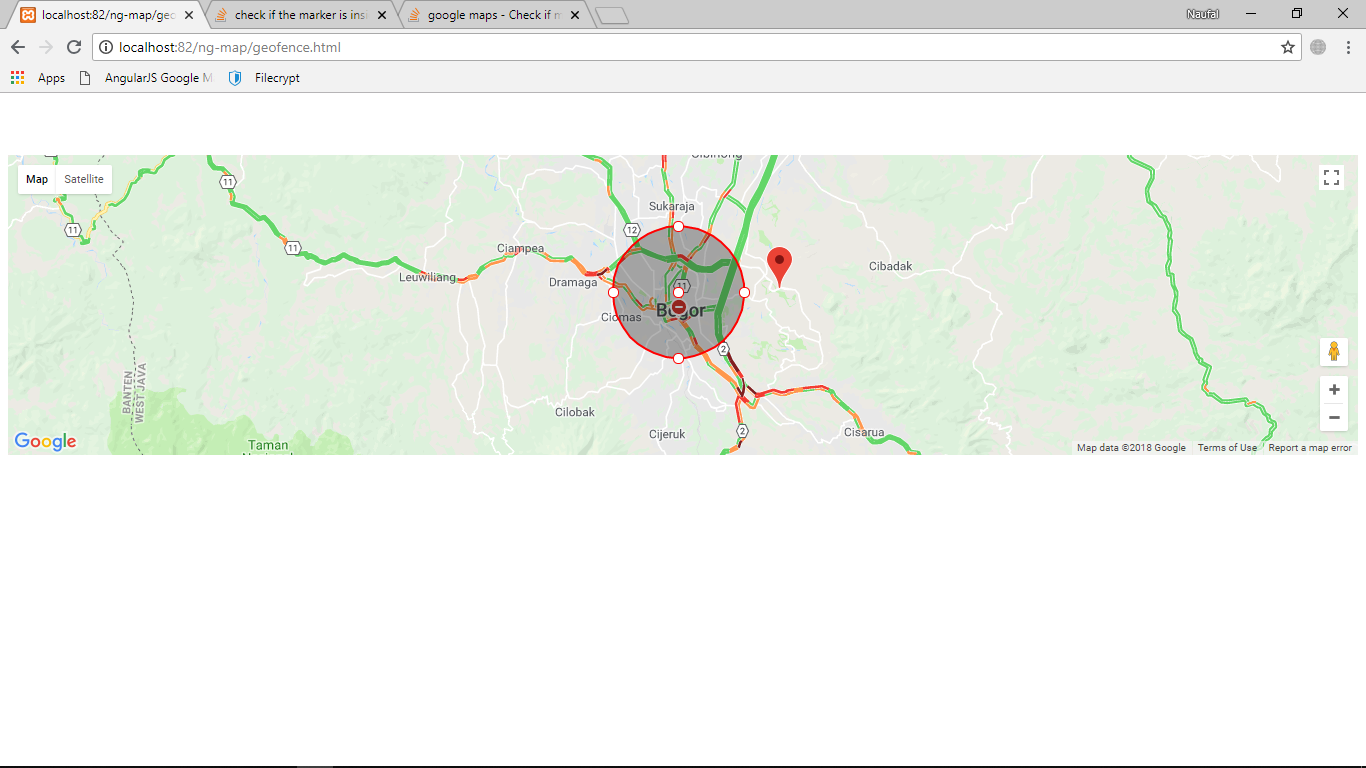Go forward in browser history
Viewport: 1366px width, 768px height.
coord(46,47)
